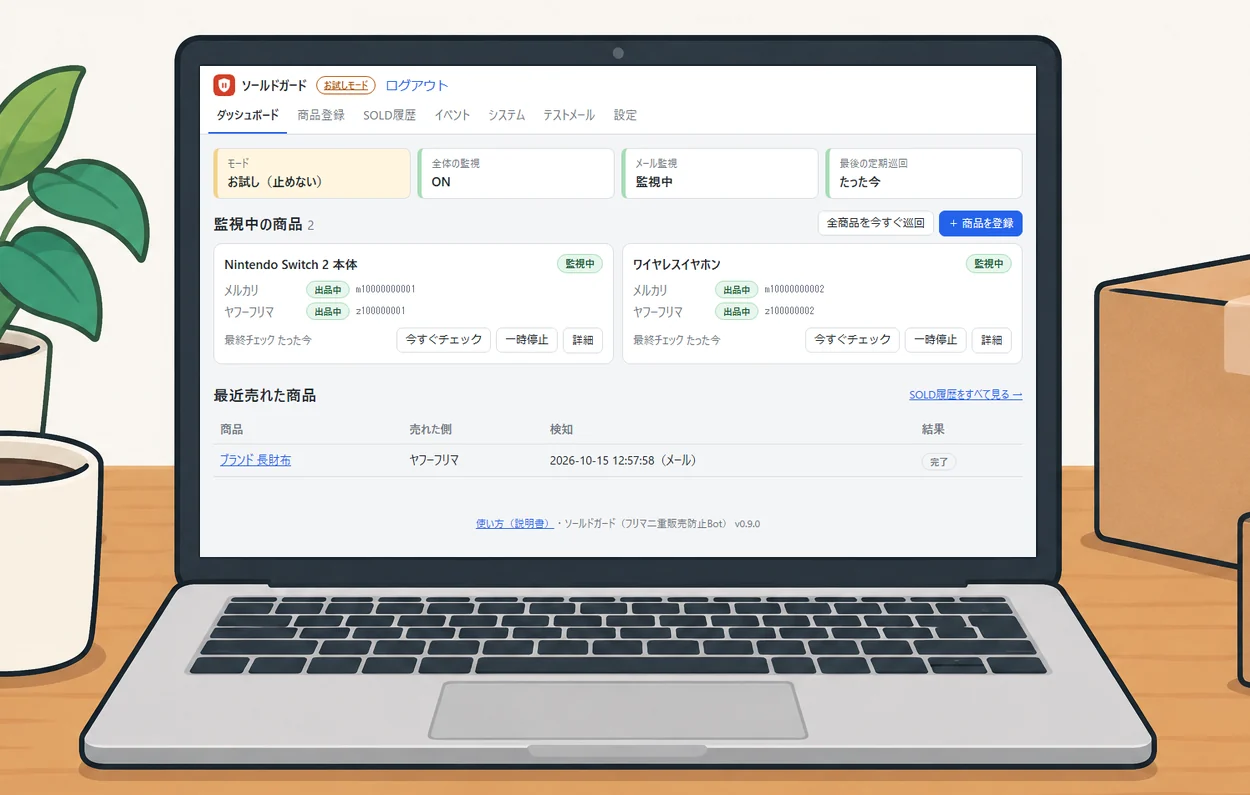The height and width of the screenshot is (795, 1250).
Task: Click the ログアウト link
Action: point(417,85)
